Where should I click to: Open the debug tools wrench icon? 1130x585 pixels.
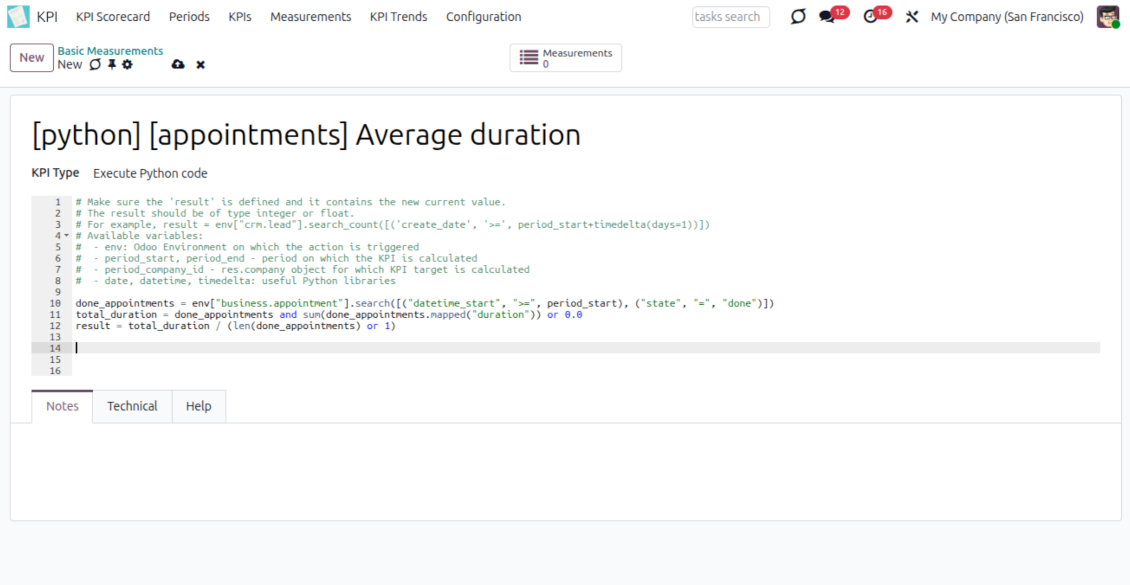click(x=911, y=17)
